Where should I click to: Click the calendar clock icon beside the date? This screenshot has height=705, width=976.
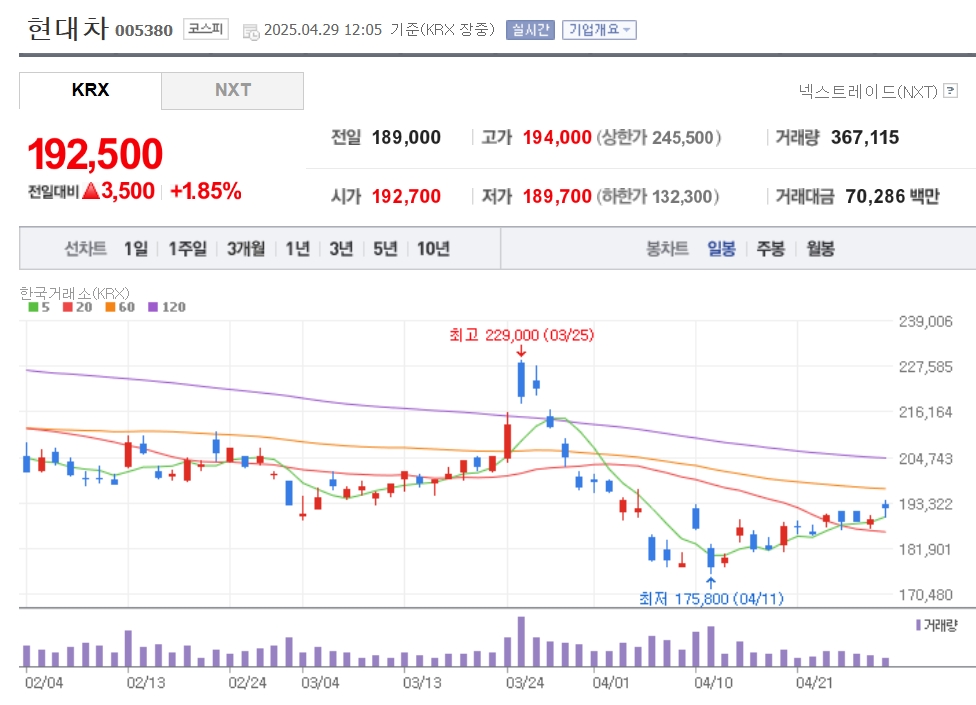251,31
